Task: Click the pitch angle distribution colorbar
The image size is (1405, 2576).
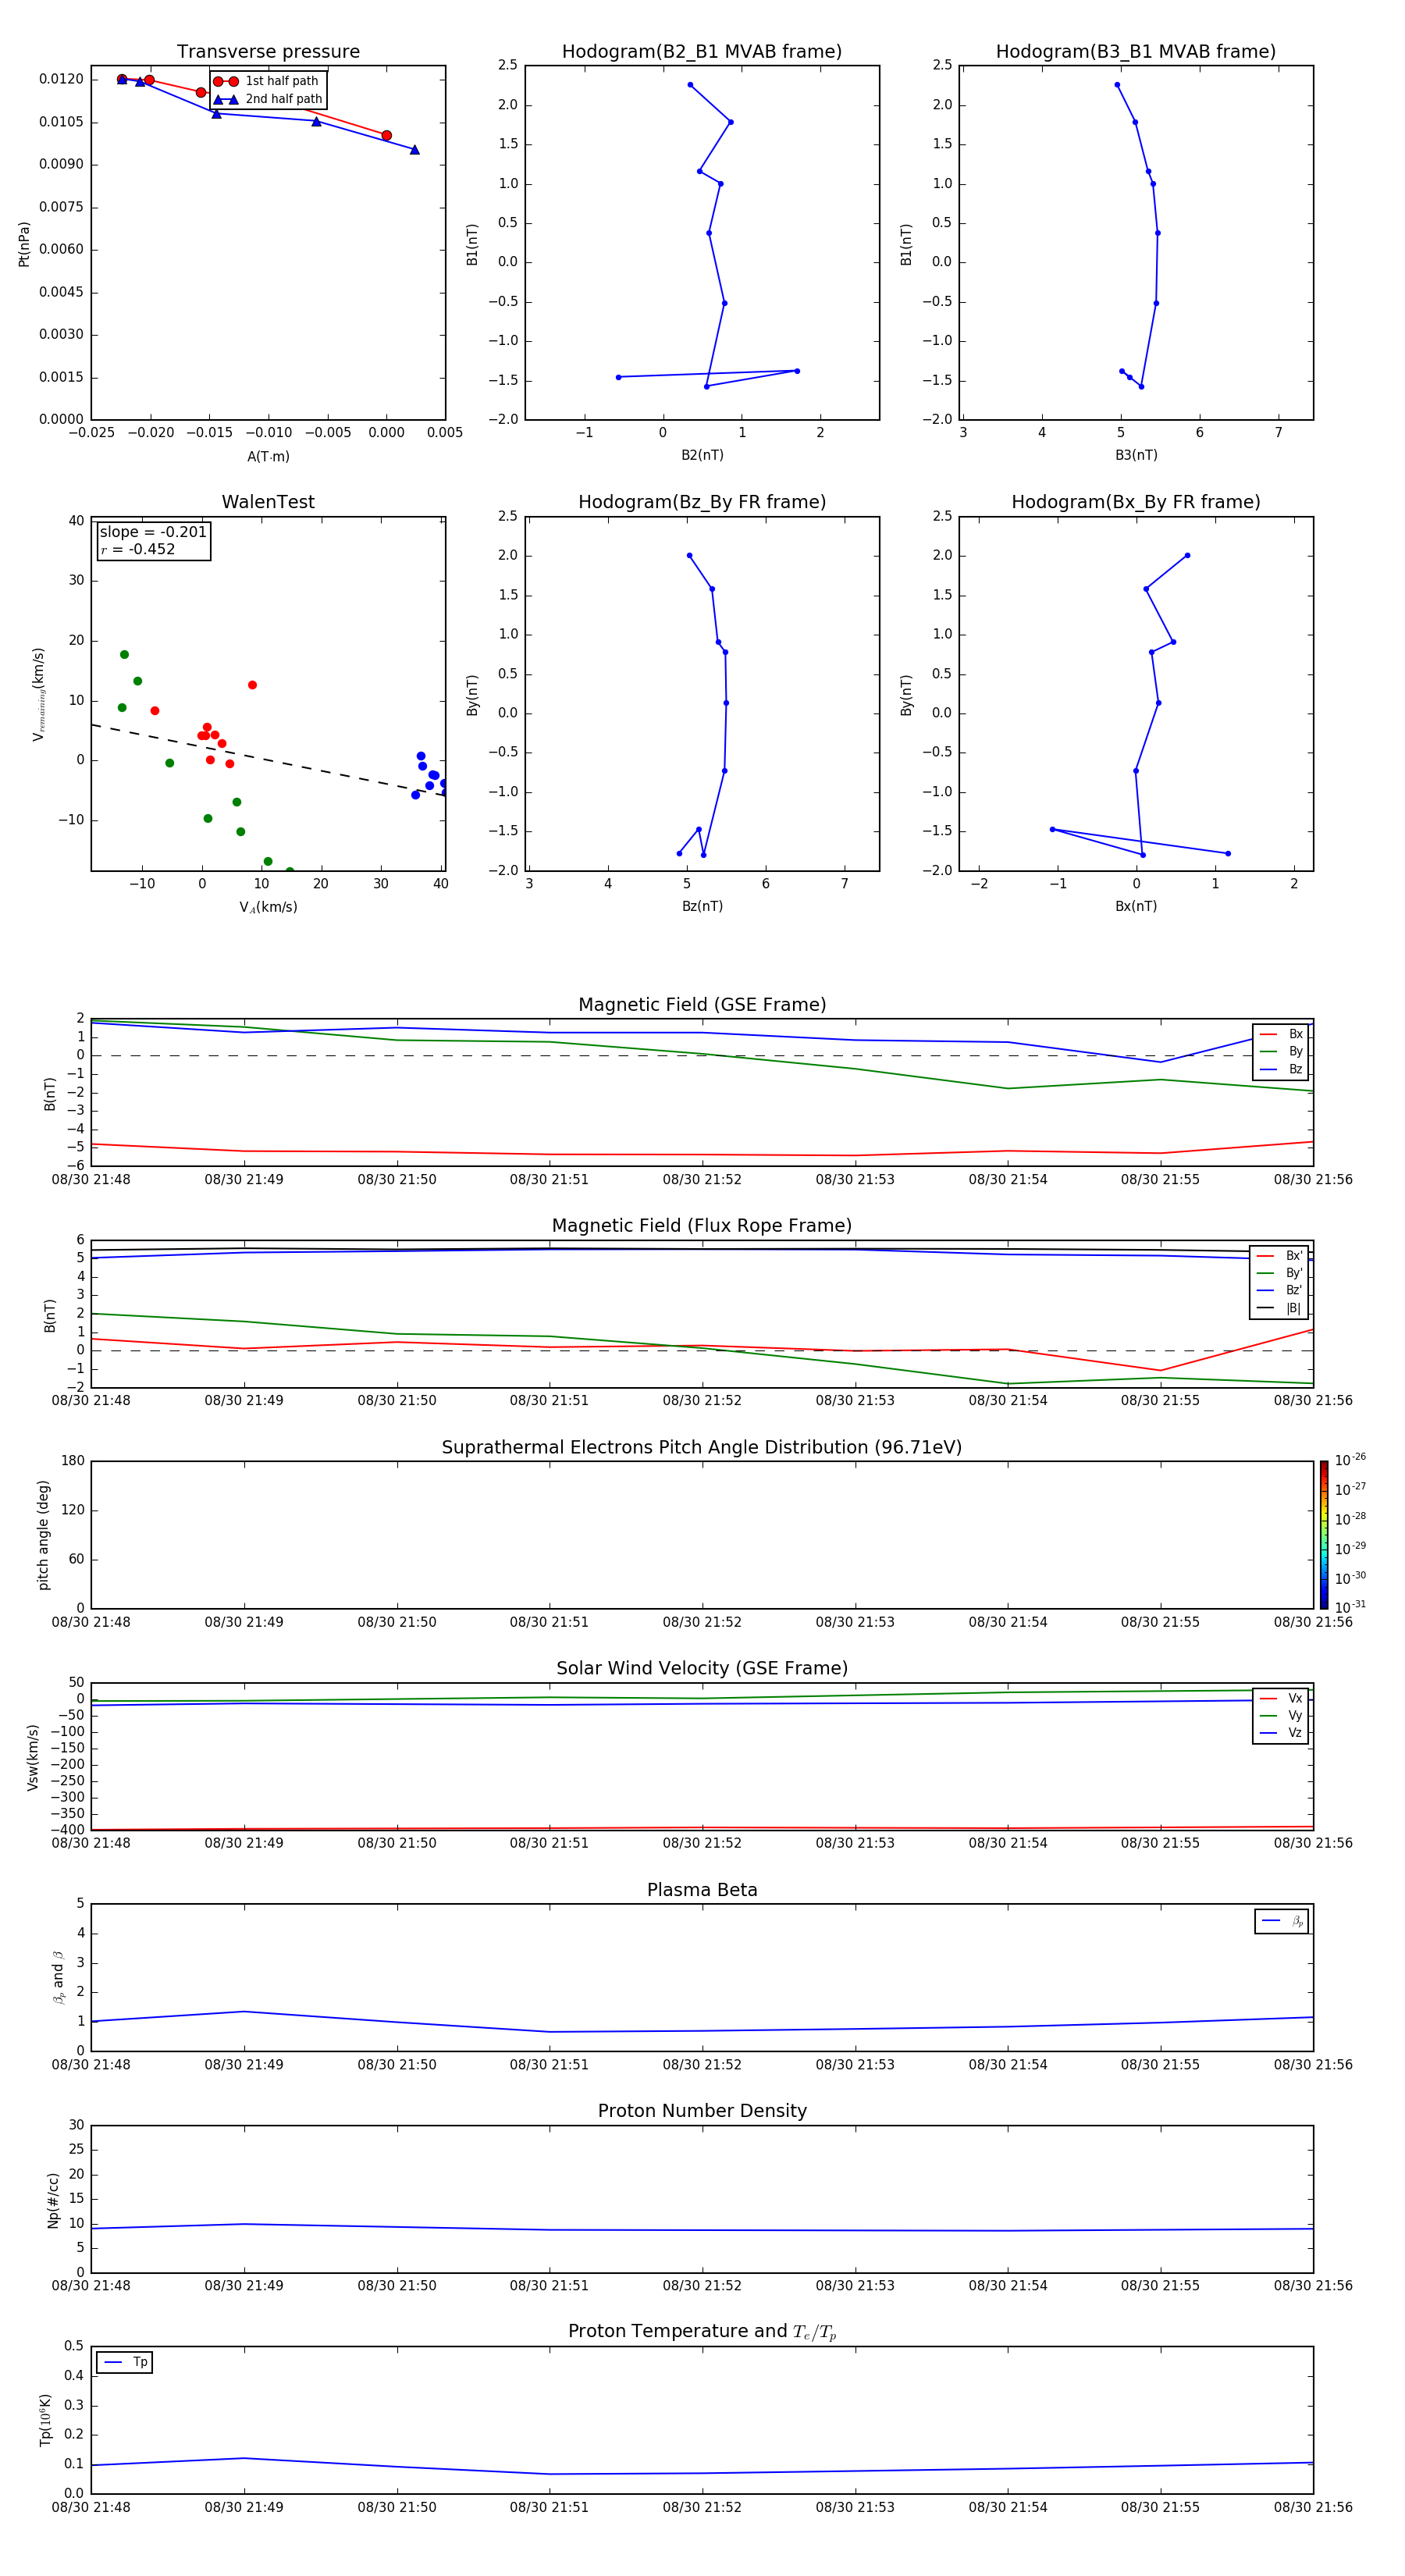Action: click(1323, 1534)
